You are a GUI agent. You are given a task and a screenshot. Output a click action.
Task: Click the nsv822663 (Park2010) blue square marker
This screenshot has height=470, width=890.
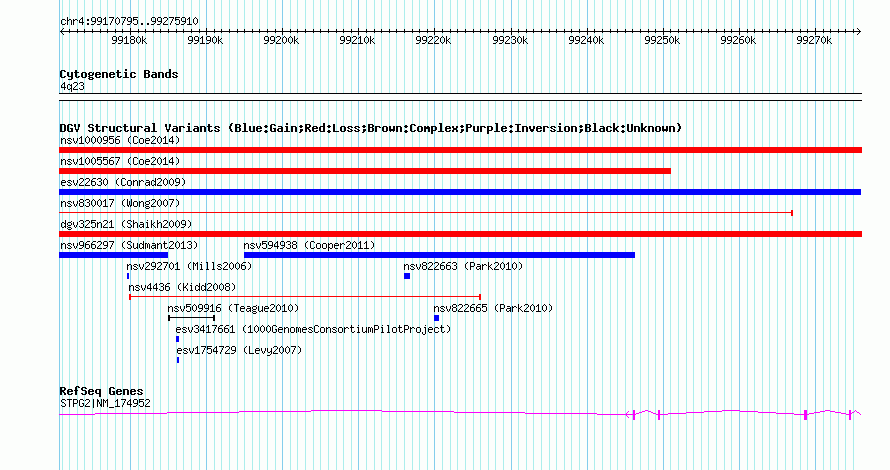[x=407, y=276]
